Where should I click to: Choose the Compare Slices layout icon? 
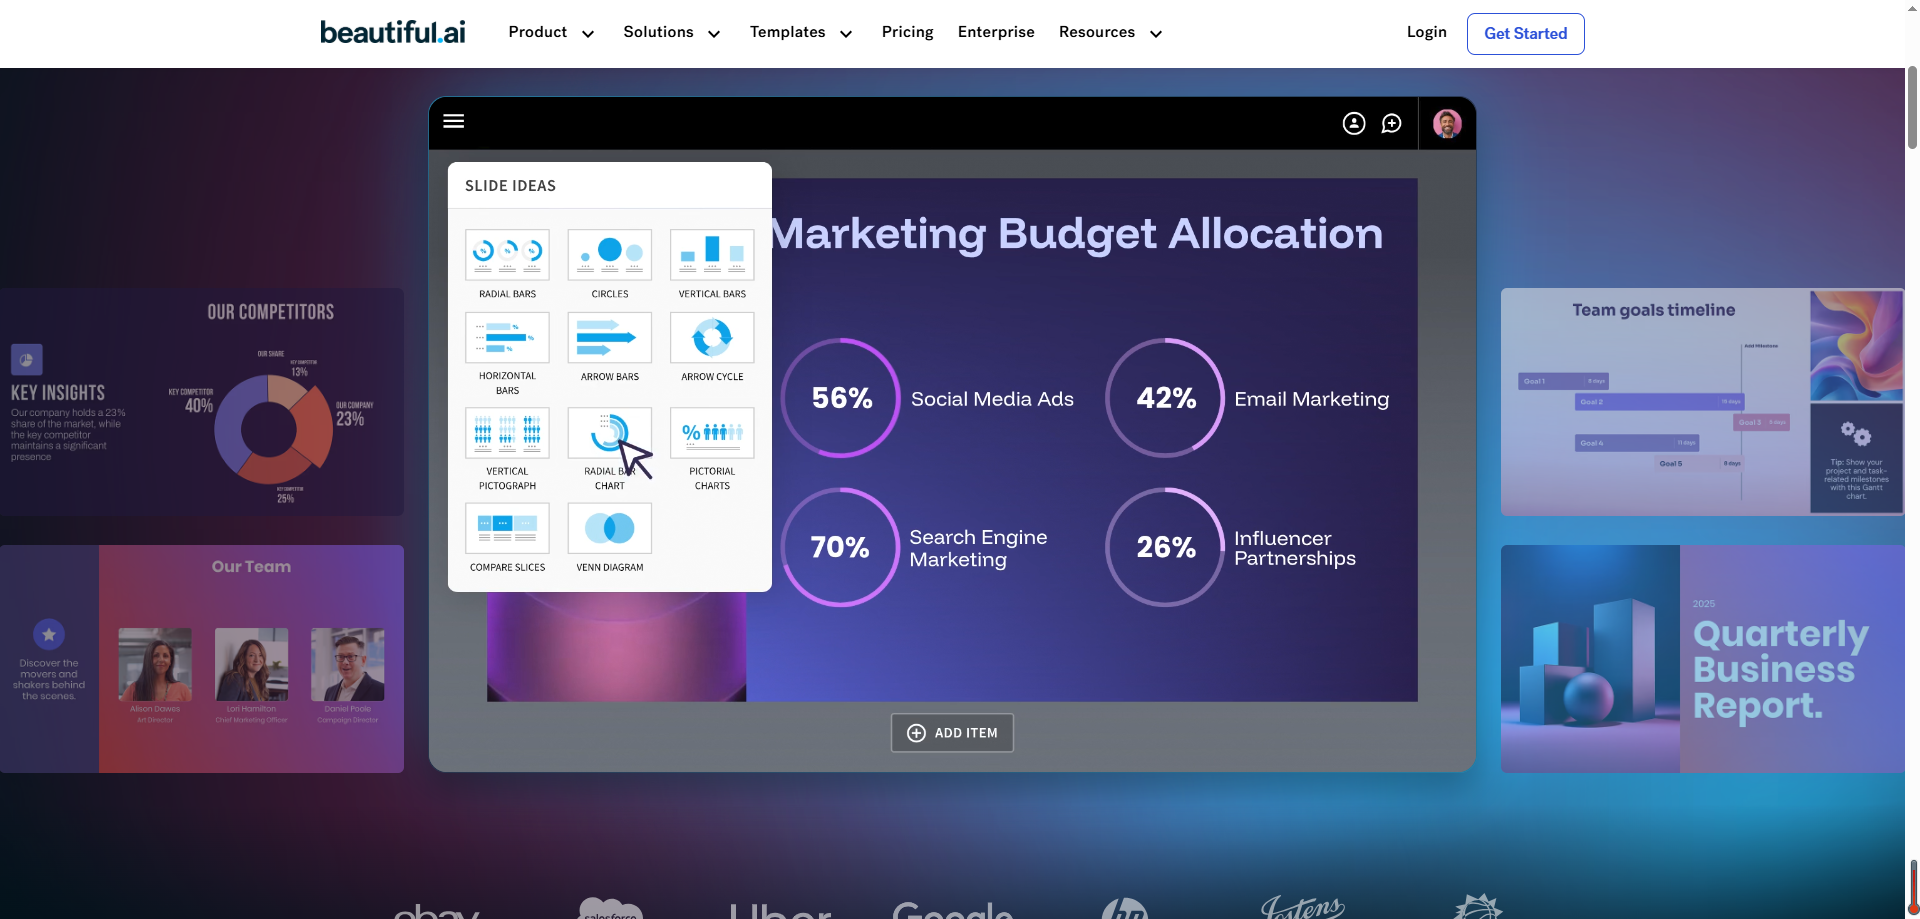pyautogui.click(x=507, y=528)
